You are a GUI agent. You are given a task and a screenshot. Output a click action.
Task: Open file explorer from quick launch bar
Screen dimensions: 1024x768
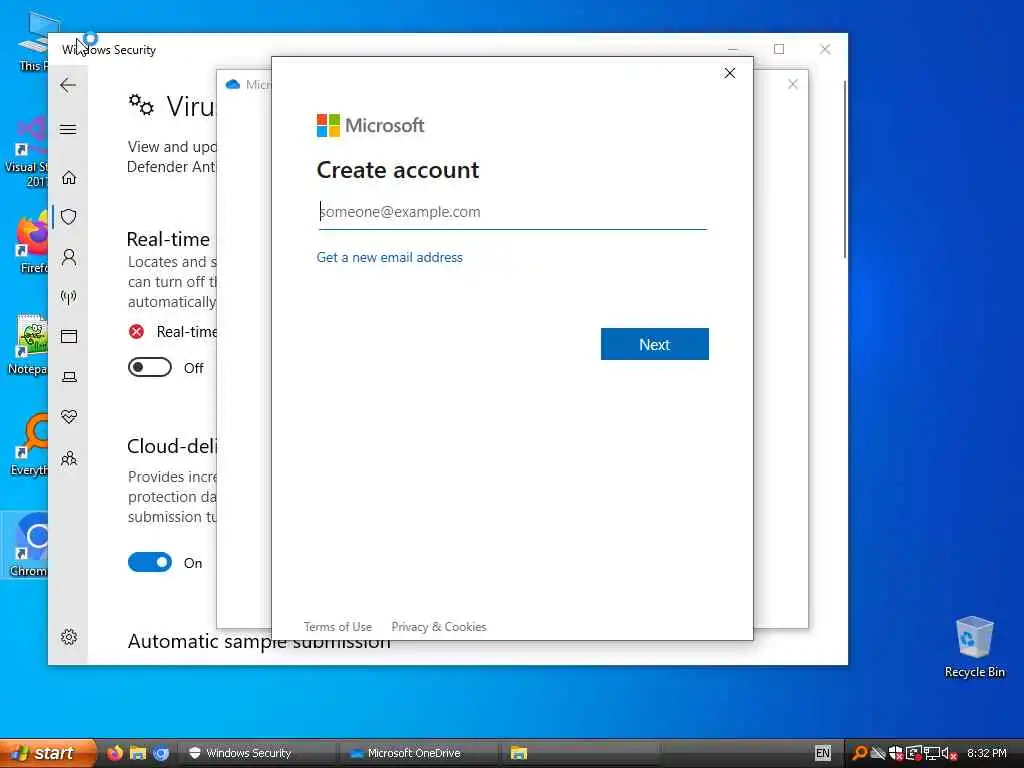pos(138,753)
